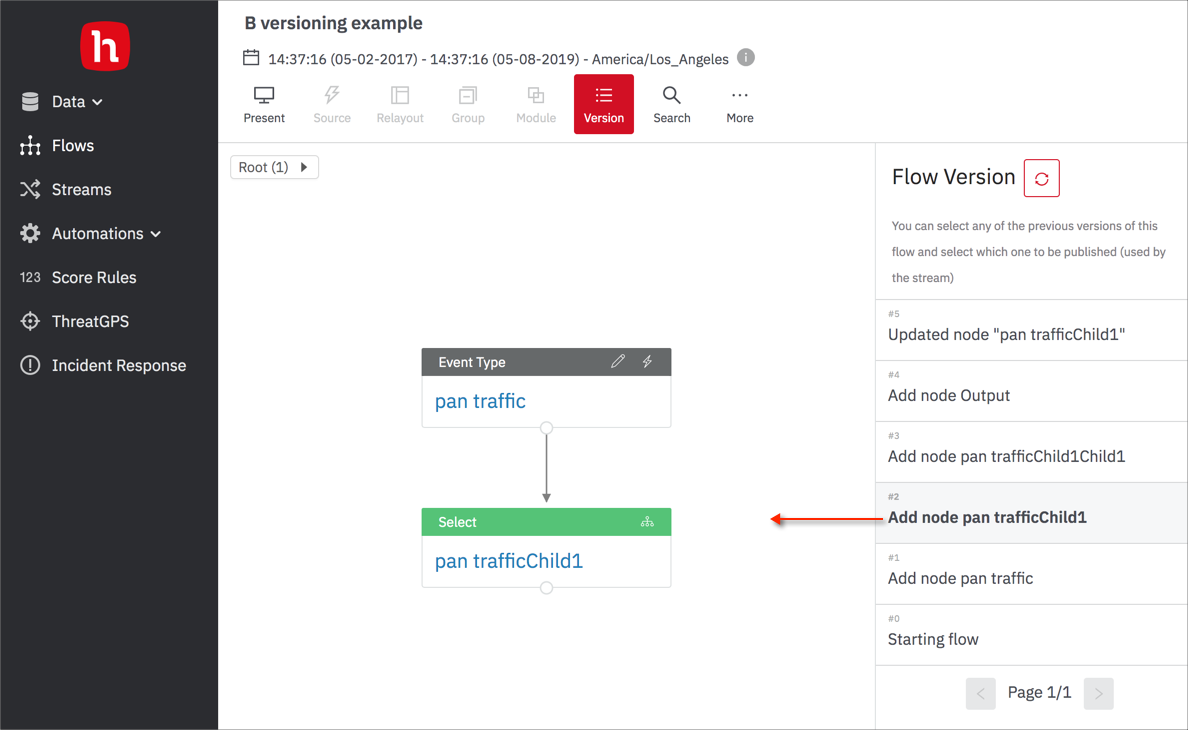The height and width of the screenshot is (730, 1188).
Task: Select version #0 Starting flow
Action: 1031,635
